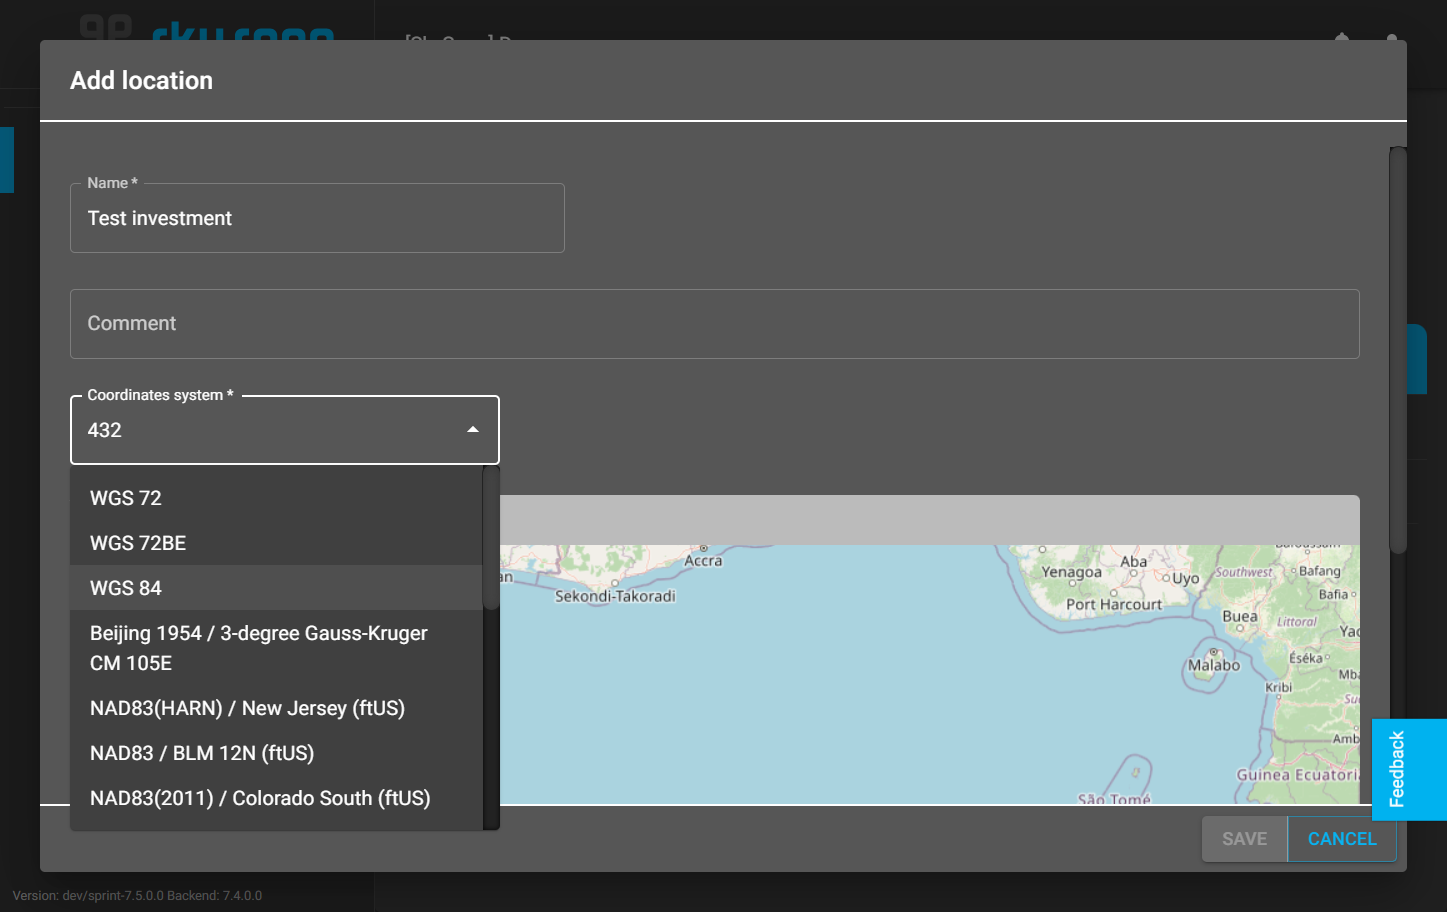Screen dimensions: 1447x912
Task: Pick WGS 84 coordinate system
Action: (277, 588)
